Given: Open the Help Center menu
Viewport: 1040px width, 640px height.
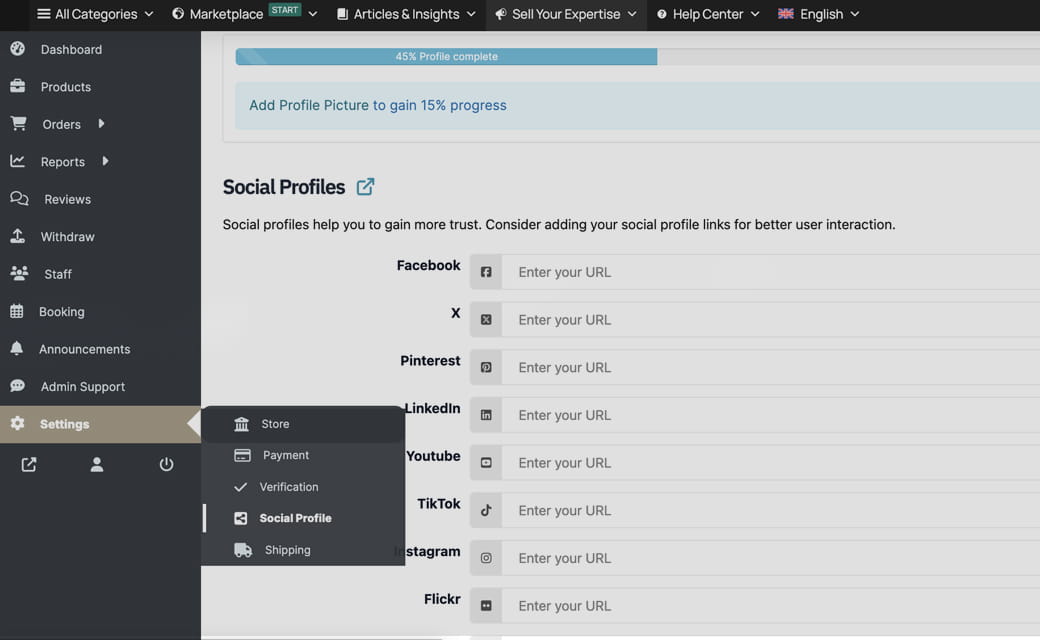Looking at the screenshot, I should click(x=707, y=14).
